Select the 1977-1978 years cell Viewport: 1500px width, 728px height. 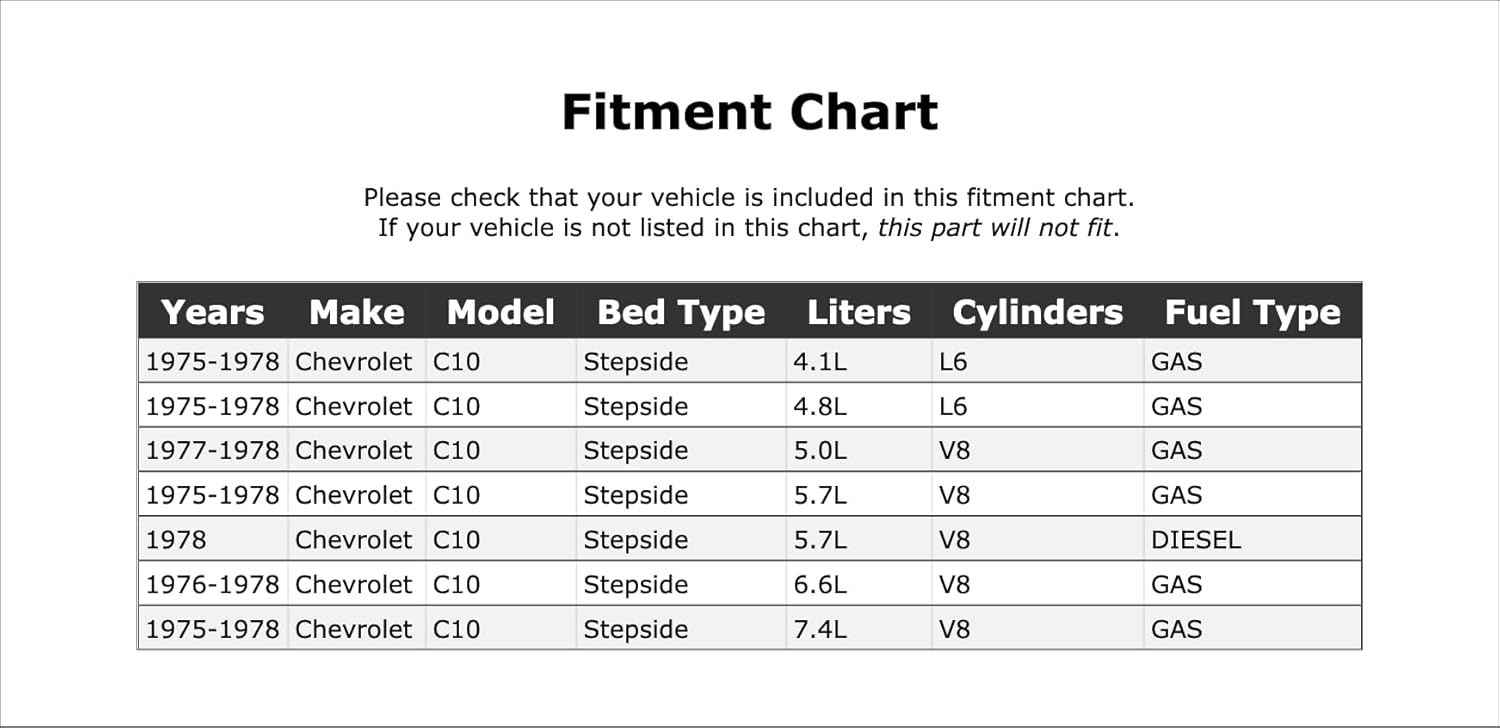pyautogui.click(x=212, y=451)
